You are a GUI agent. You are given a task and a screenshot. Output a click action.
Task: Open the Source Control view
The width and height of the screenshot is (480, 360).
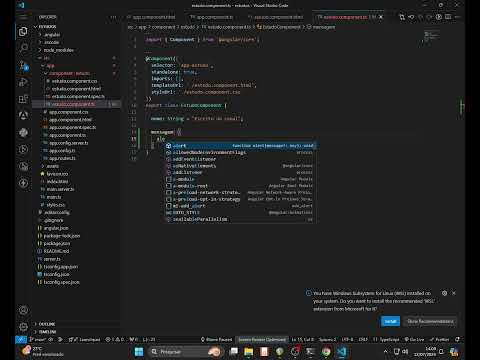[23, 65]
